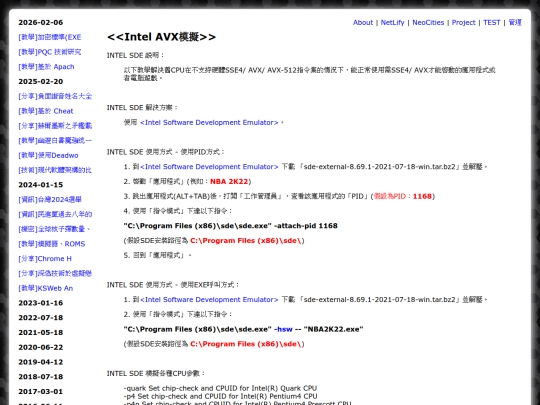Expand the 2019-04-12 date group
The width and height of the screenshot is (540, 405).
[41, 362]
